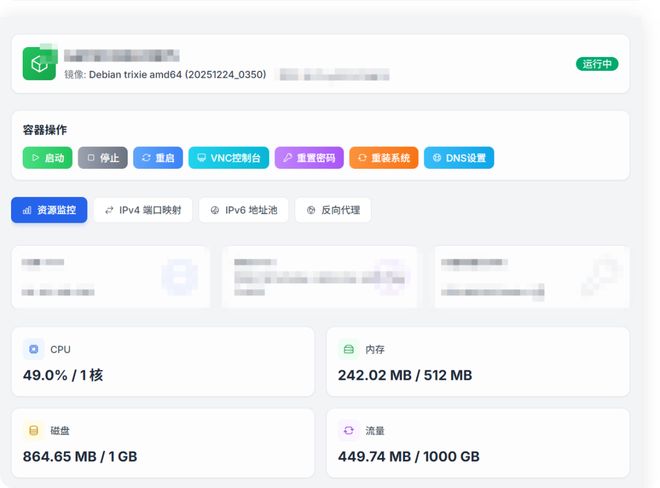Click the 流量 label text
This screenshot has height=488, width=660.
[375, 431]
